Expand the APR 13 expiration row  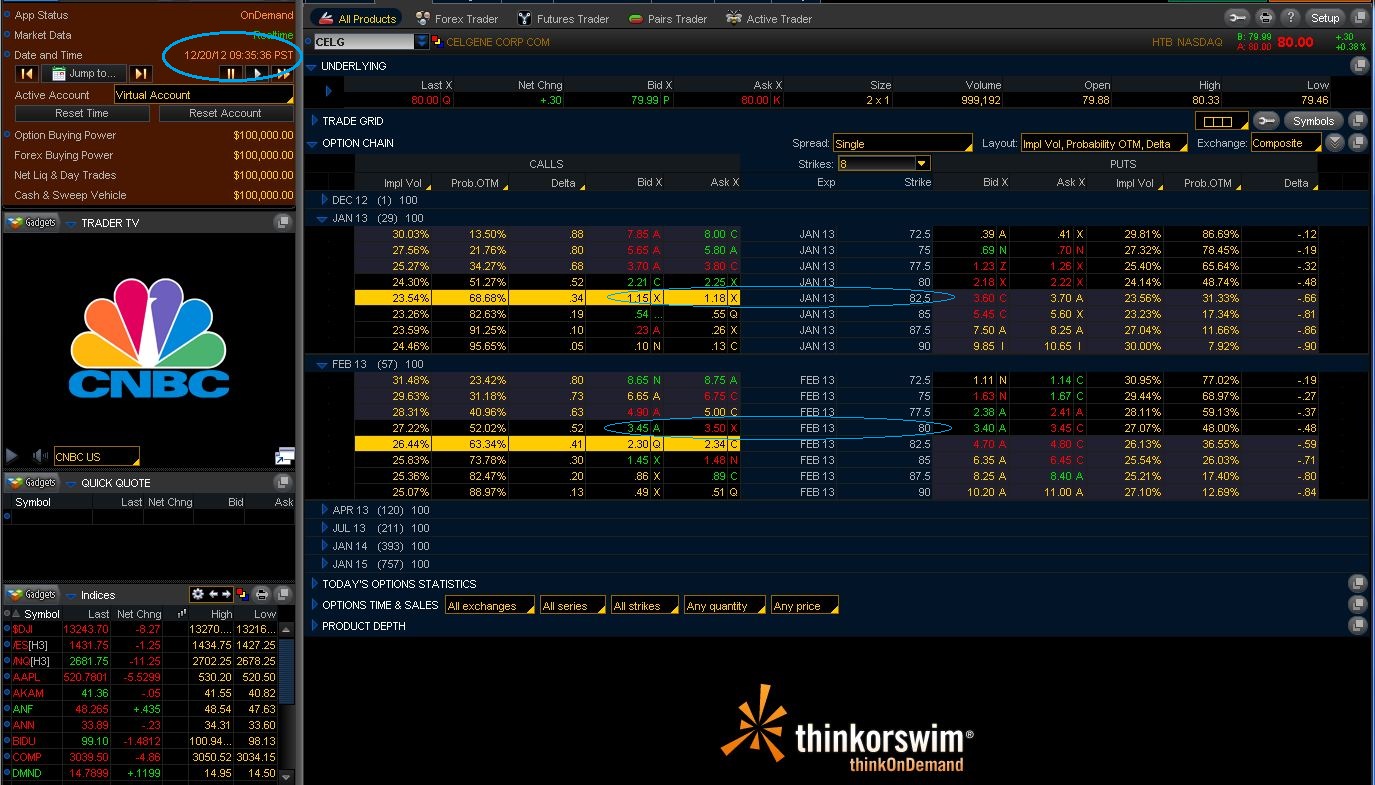324,510
